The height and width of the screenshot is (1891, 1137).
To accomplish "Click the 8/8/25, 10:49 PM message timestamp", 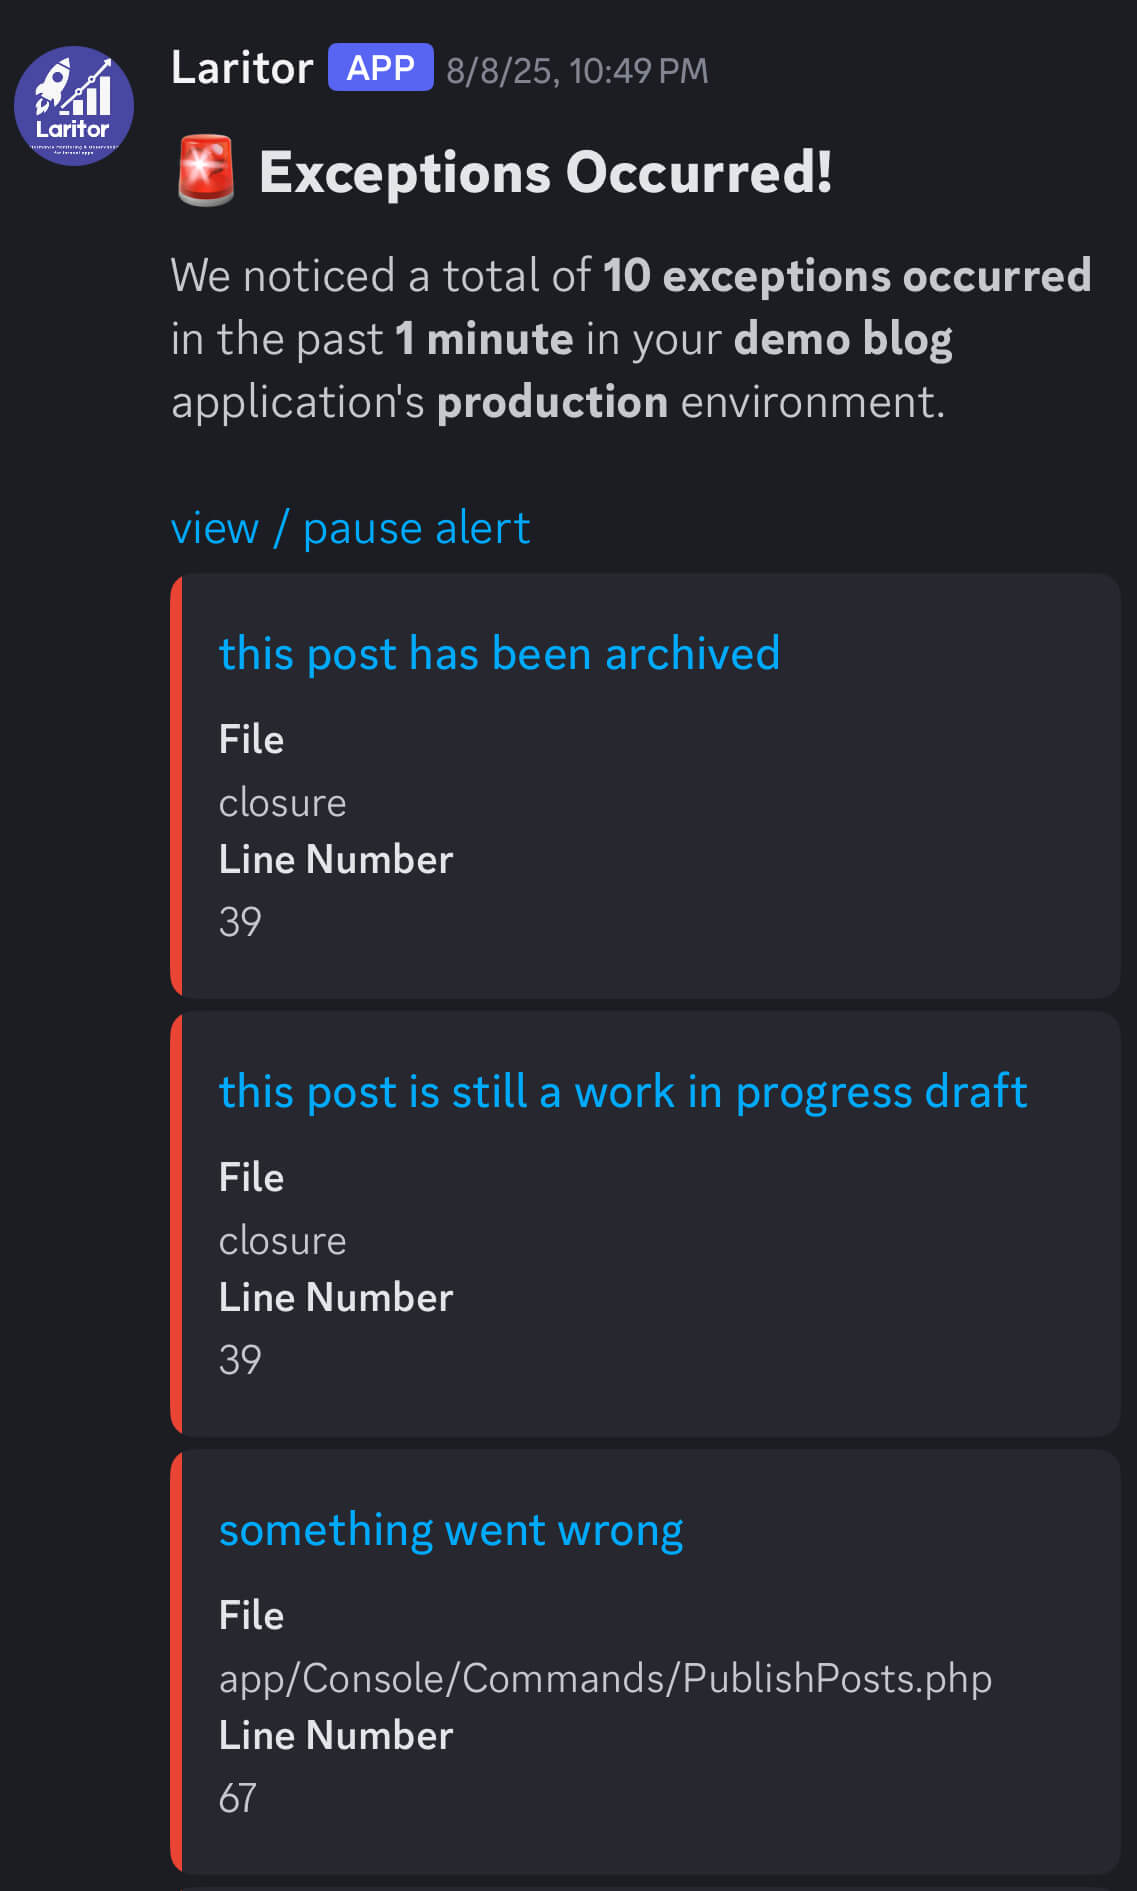I will [577, 71].
